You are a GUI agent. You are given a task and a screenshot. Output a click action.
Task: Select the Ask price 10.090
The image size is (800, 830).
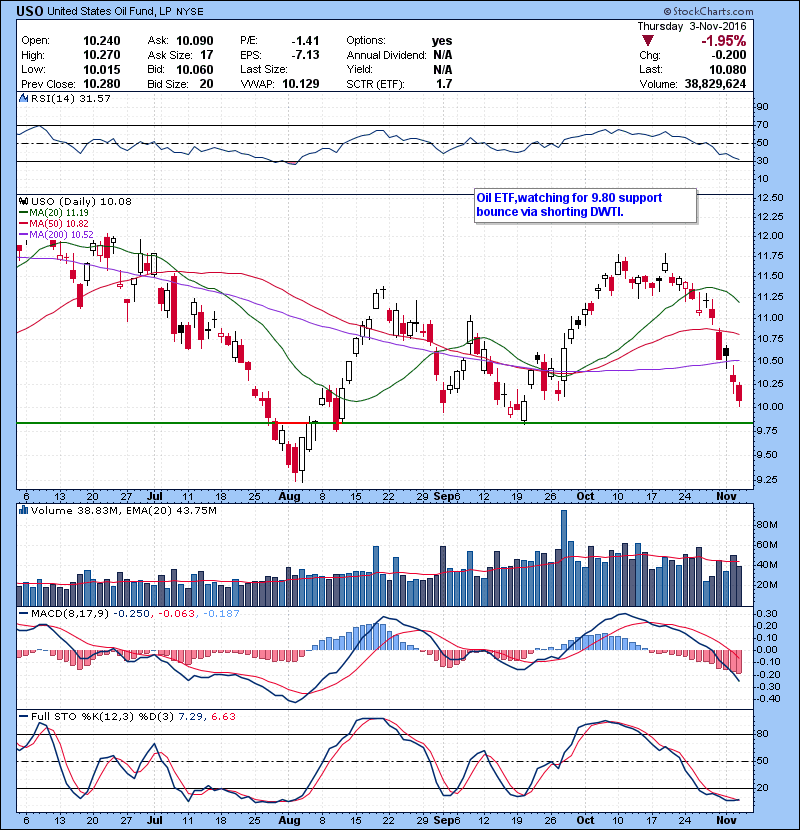pyautogui.click(x=195, y=41)
